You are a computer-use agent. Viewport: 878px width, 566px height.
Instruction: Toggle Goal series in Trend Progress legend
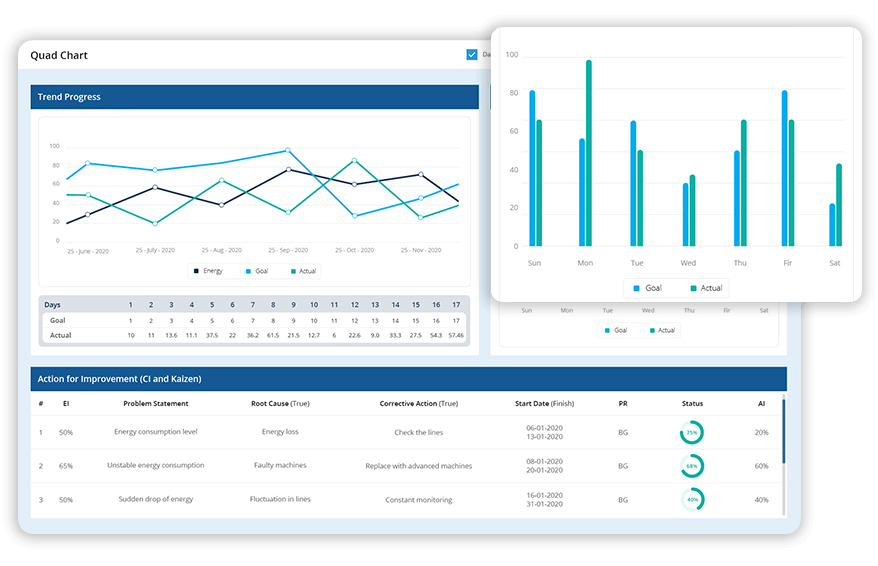click(255, 271)
